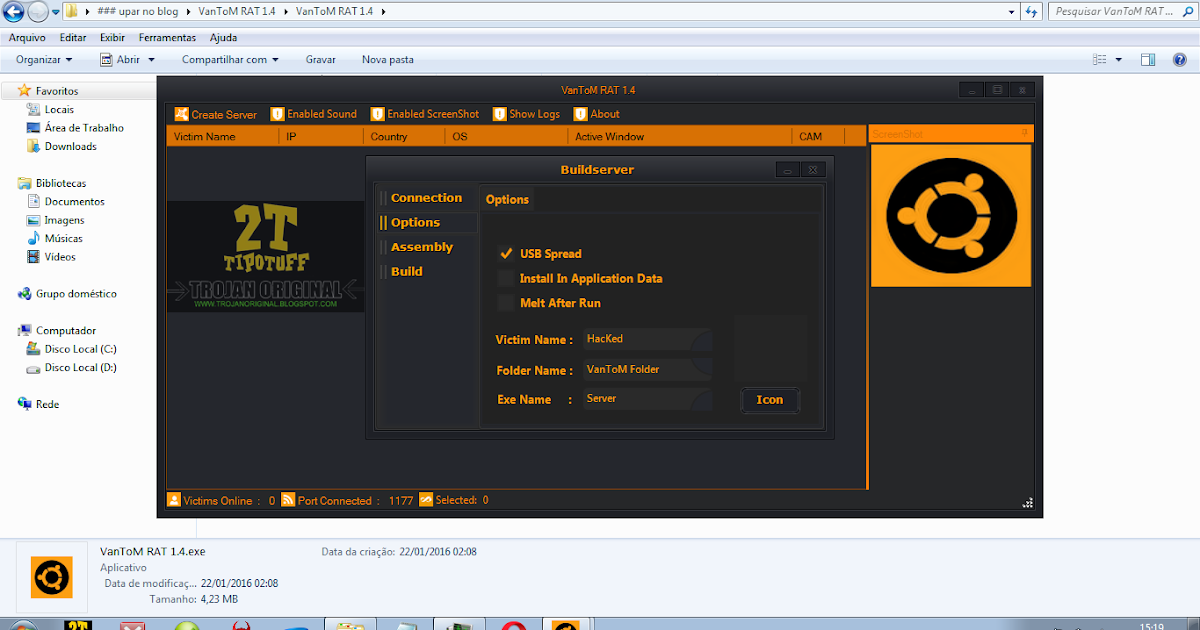Click the About shield icon

pos(581,114)
